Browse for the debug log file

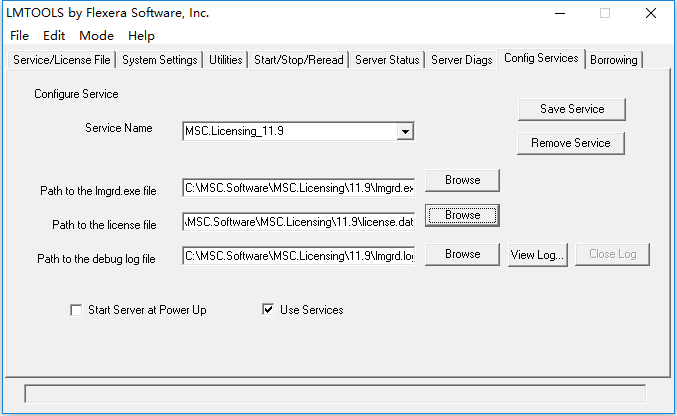pos(462,254)
